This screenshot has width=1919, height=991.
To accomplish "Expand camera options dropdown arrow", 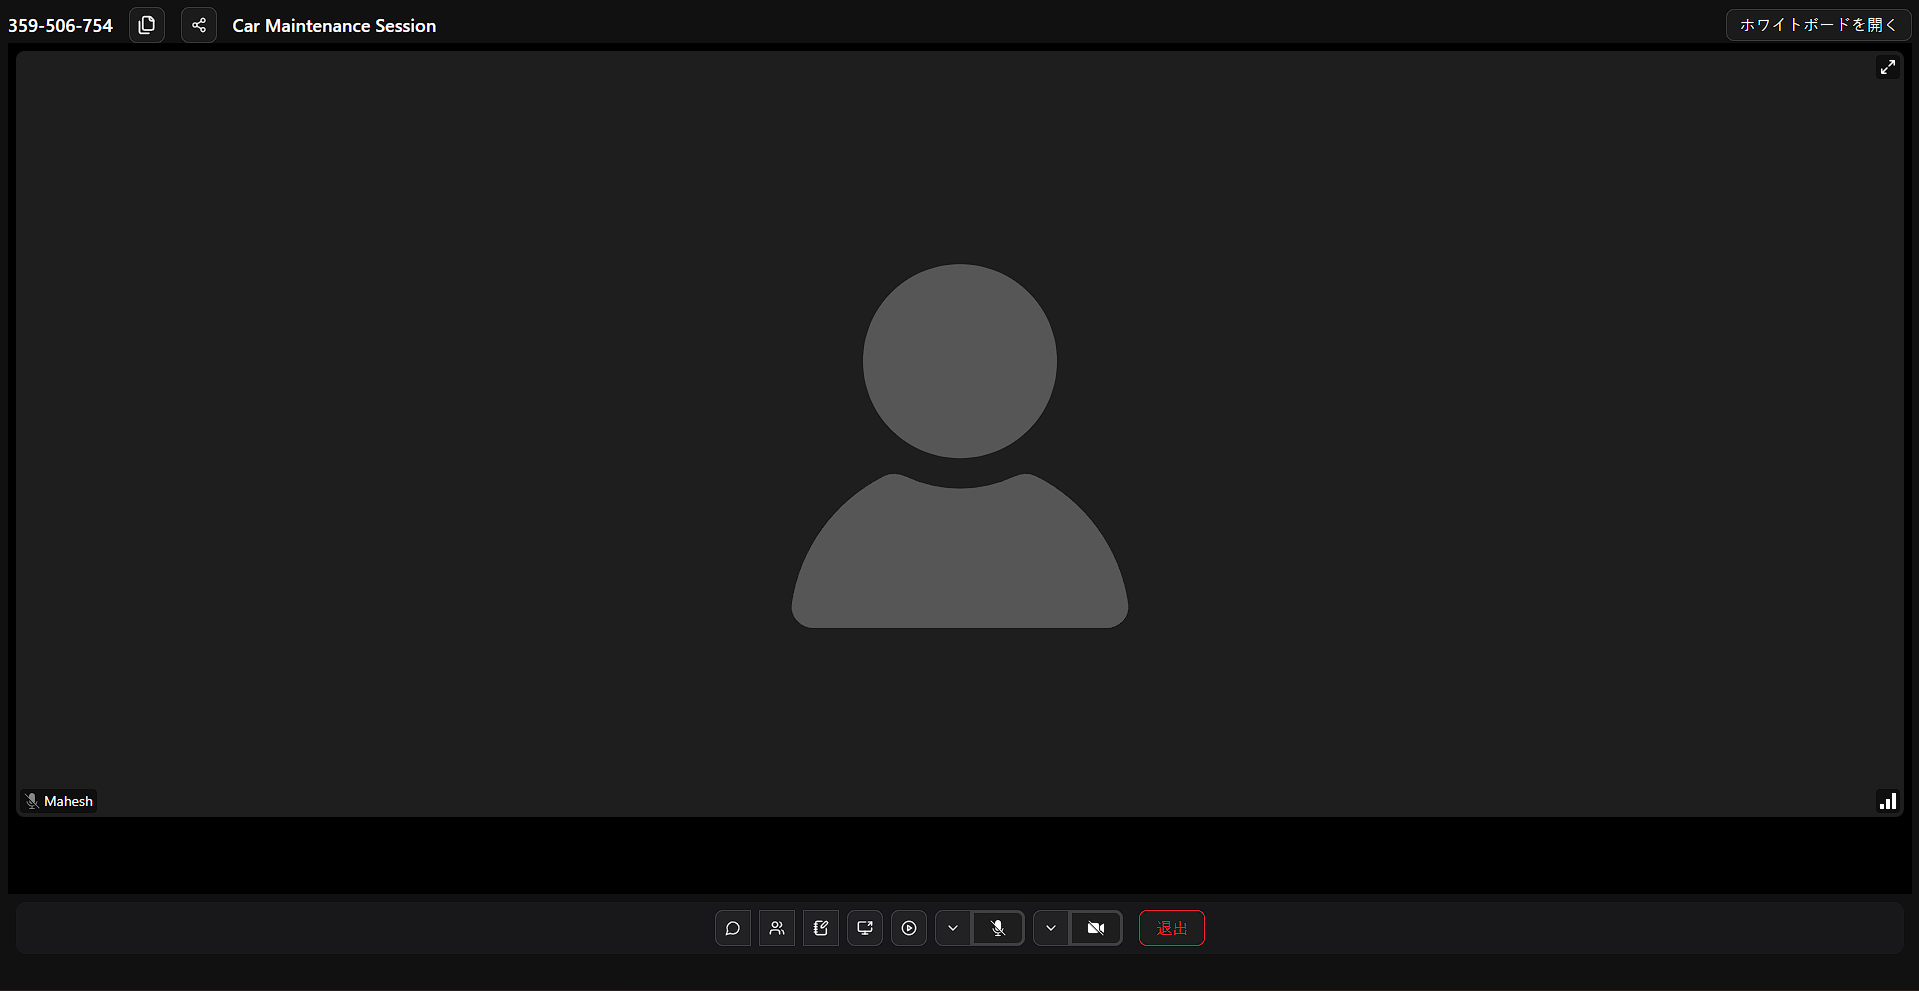I will pyautogui.click(x=1051, y=928).
